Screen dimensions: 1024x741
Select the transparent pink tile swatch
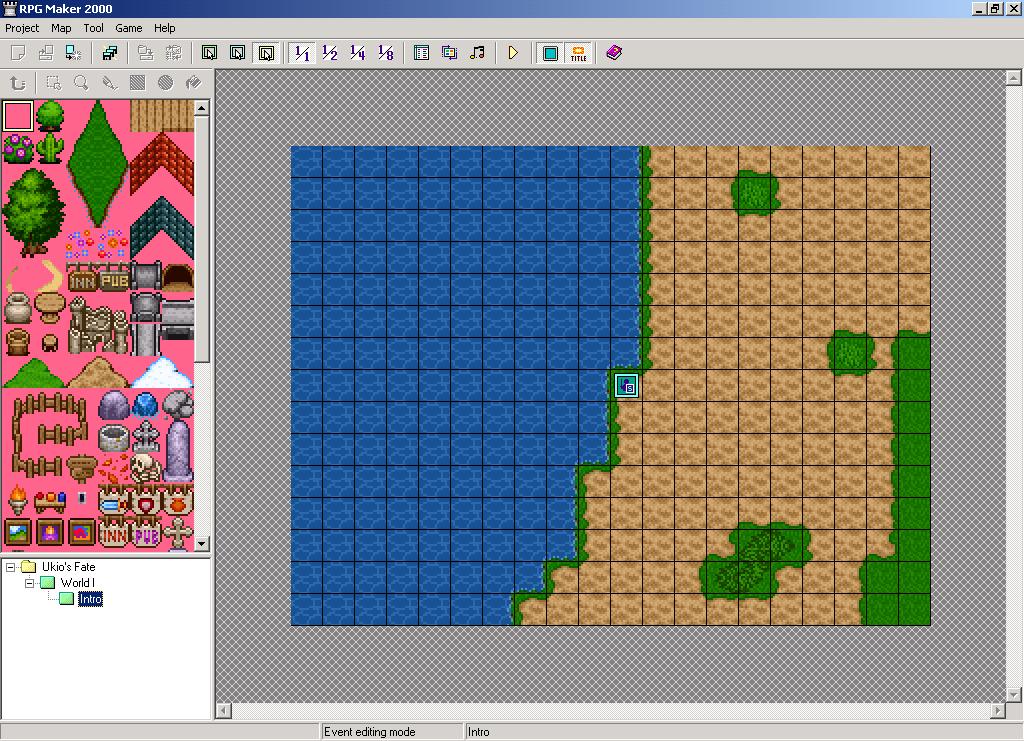click(x=18, y=116)
